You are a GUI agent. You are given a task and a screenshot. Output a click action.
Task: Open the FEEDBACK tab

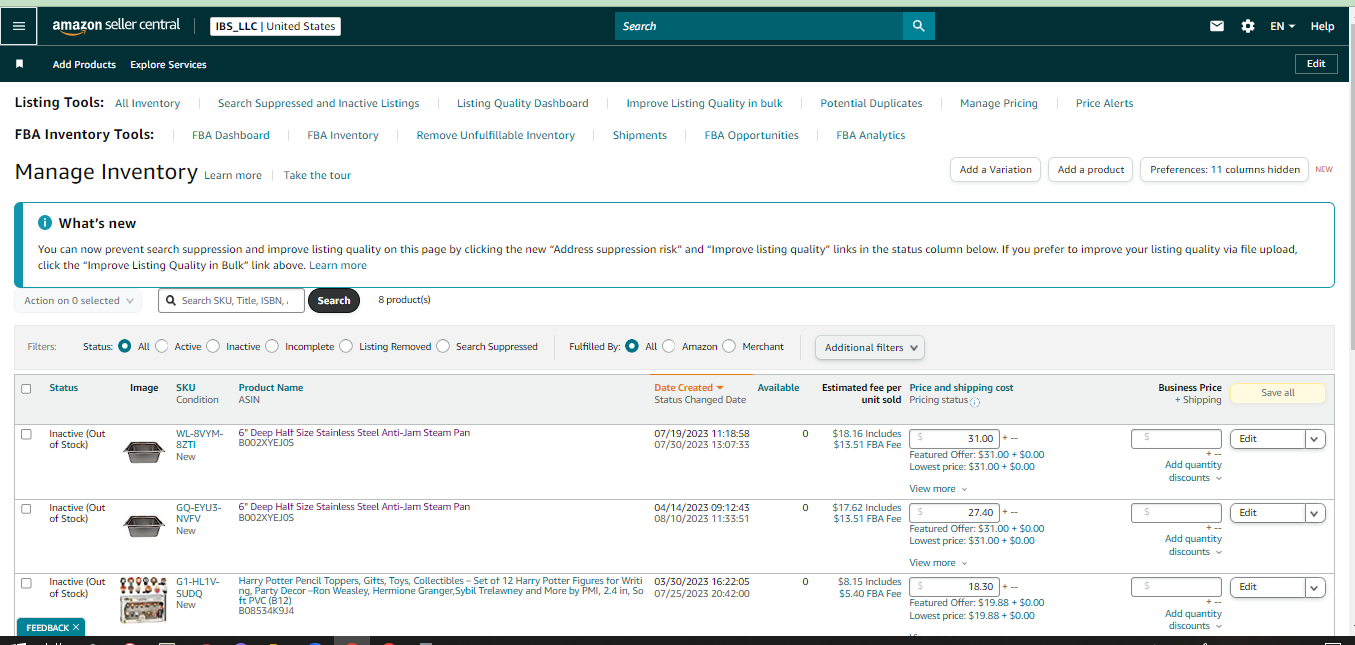point(51,628)
